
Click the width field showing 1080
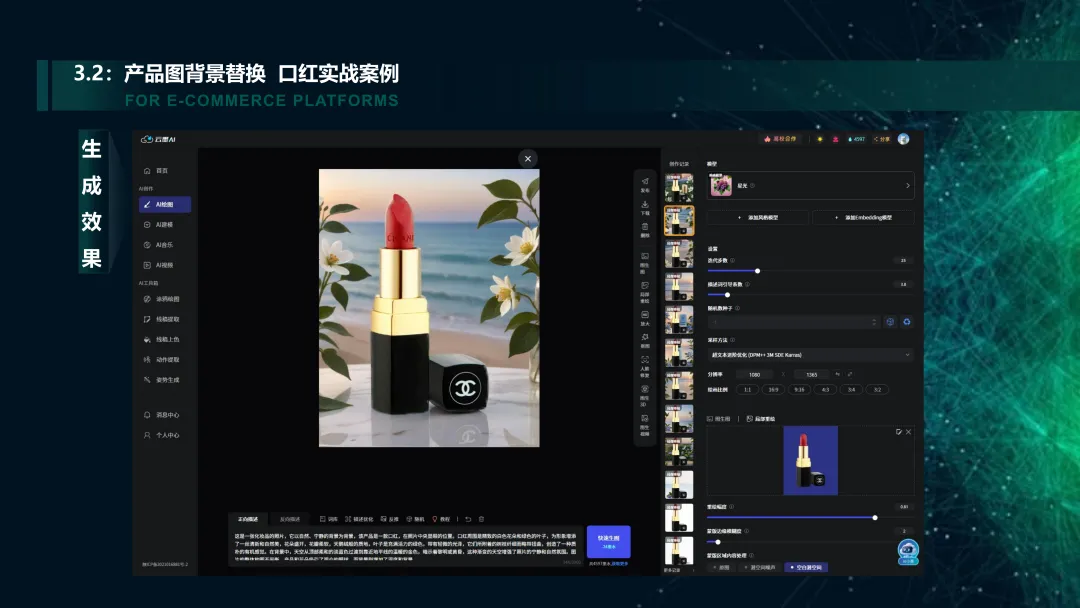click(755, 375)
